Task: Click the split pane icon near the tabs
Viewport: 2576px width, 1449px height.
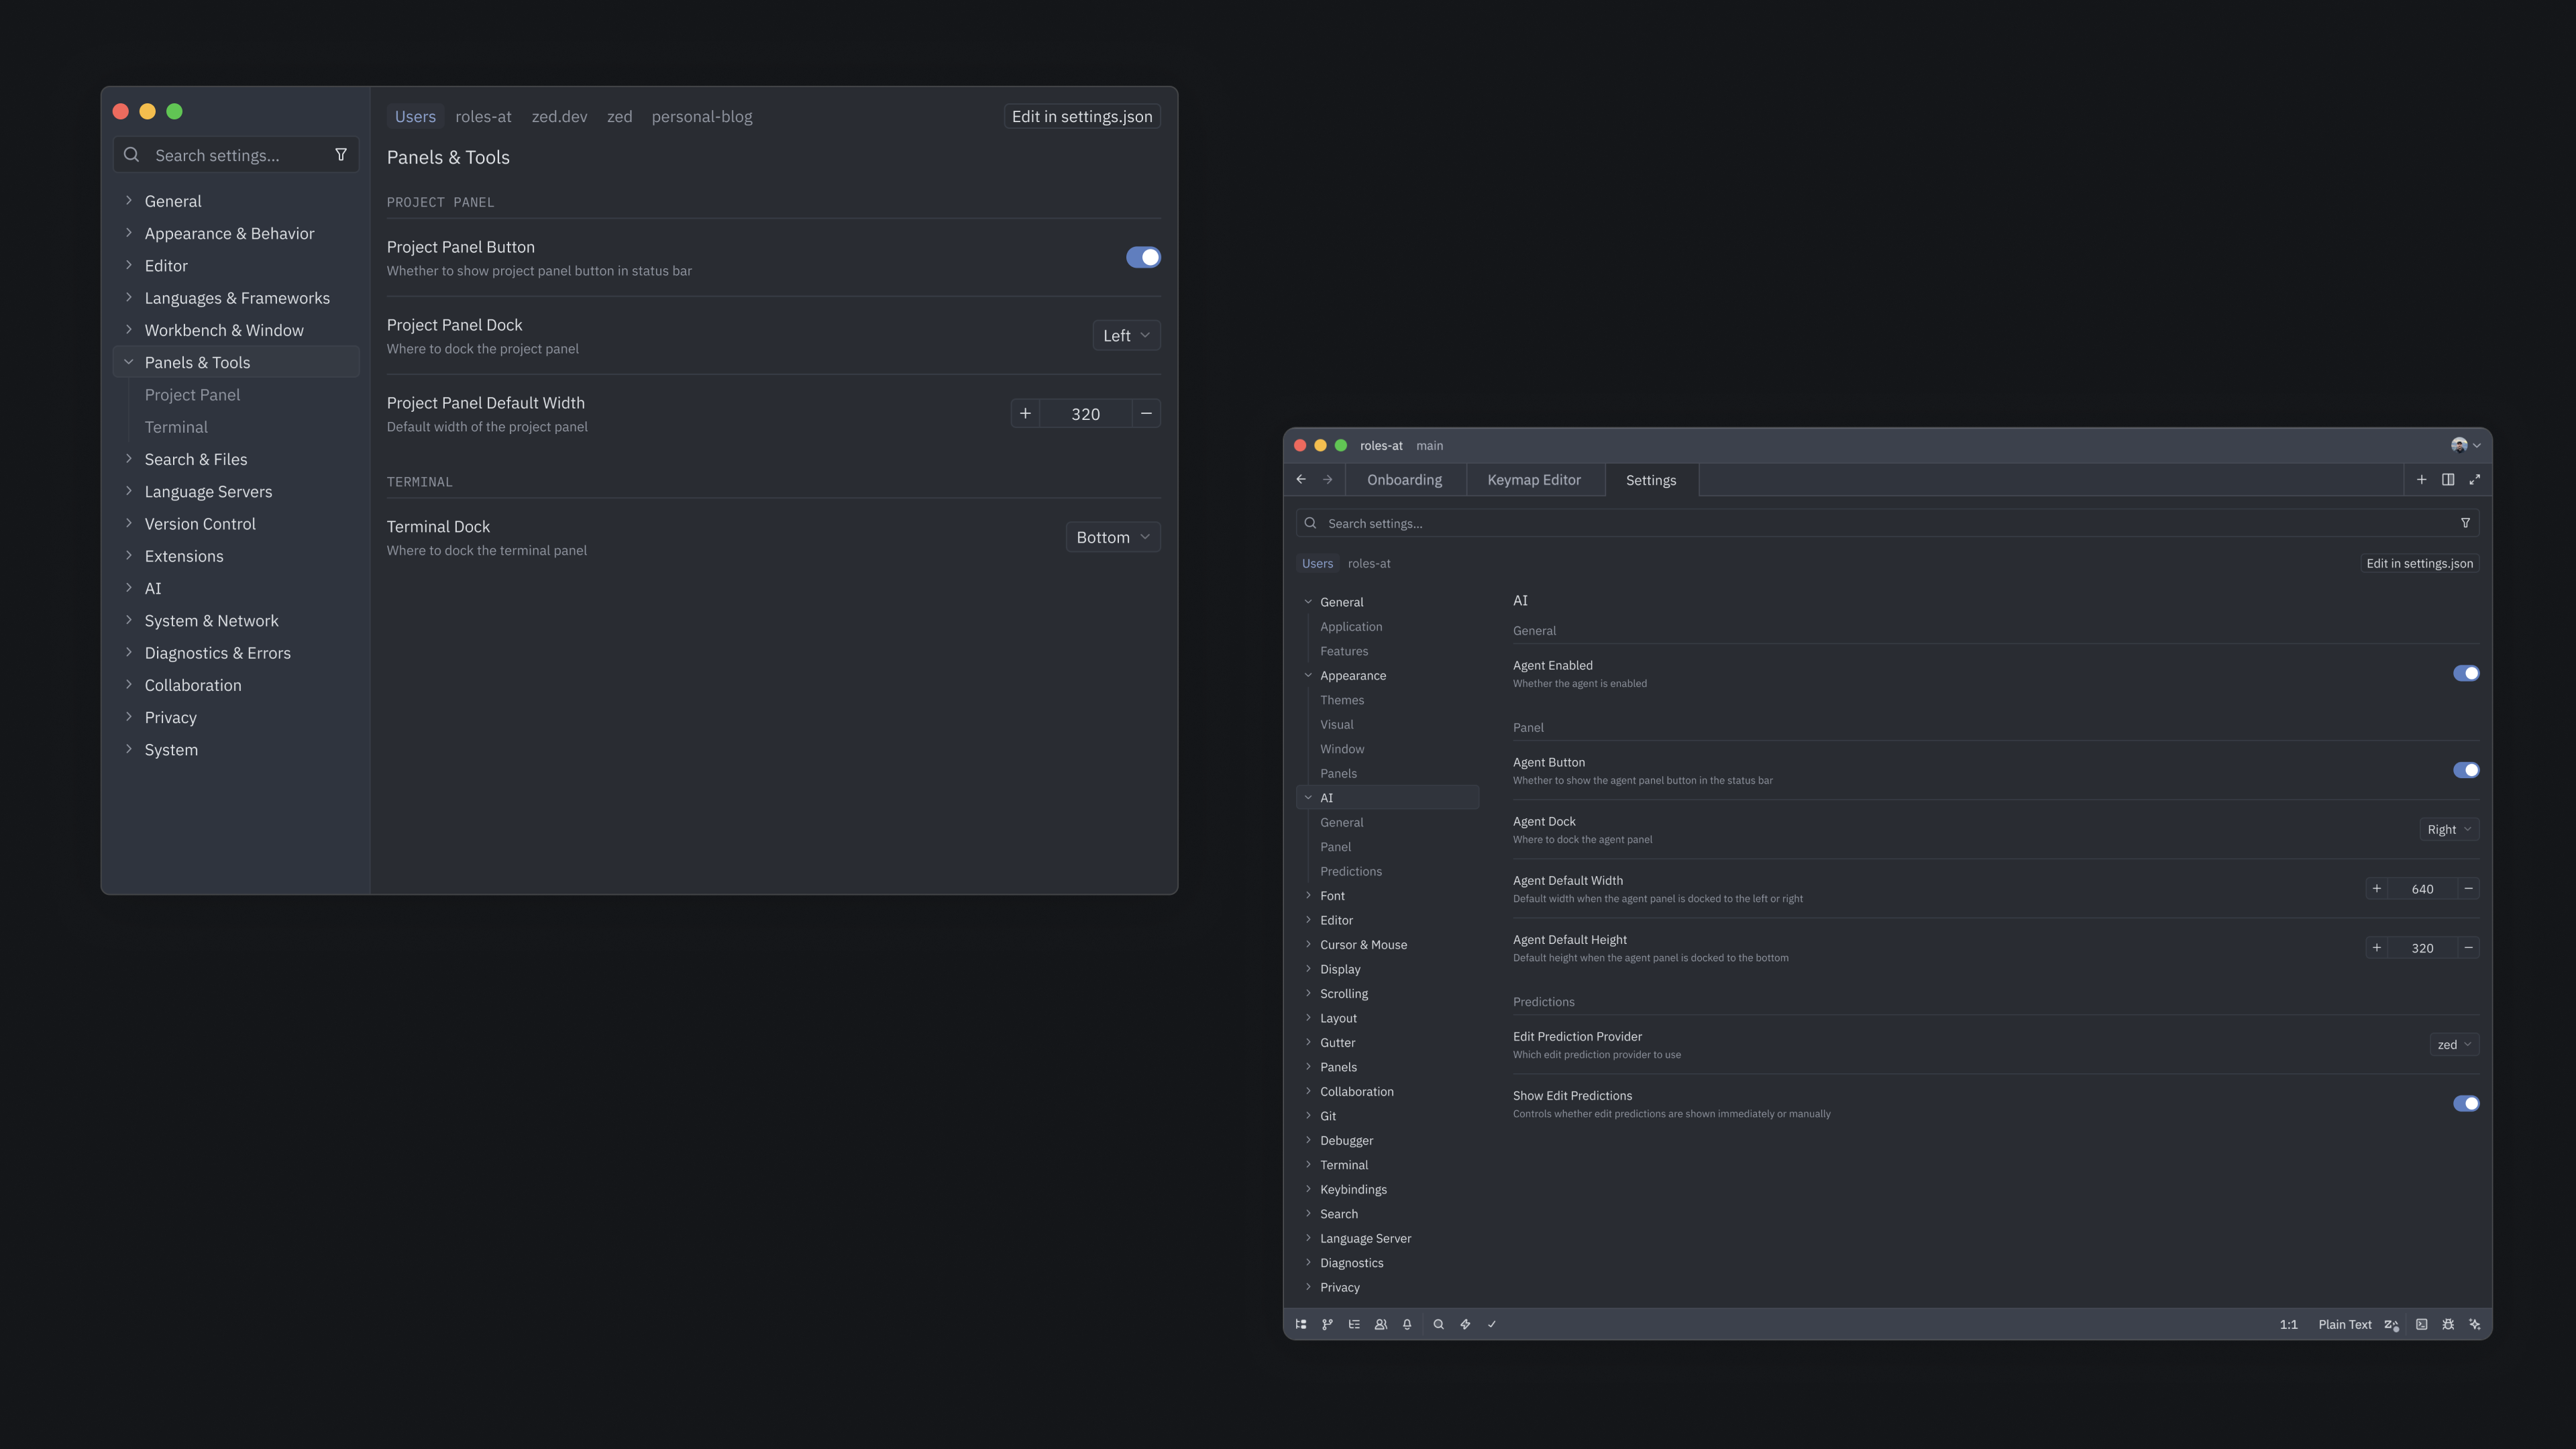Action: [2448, 479]
